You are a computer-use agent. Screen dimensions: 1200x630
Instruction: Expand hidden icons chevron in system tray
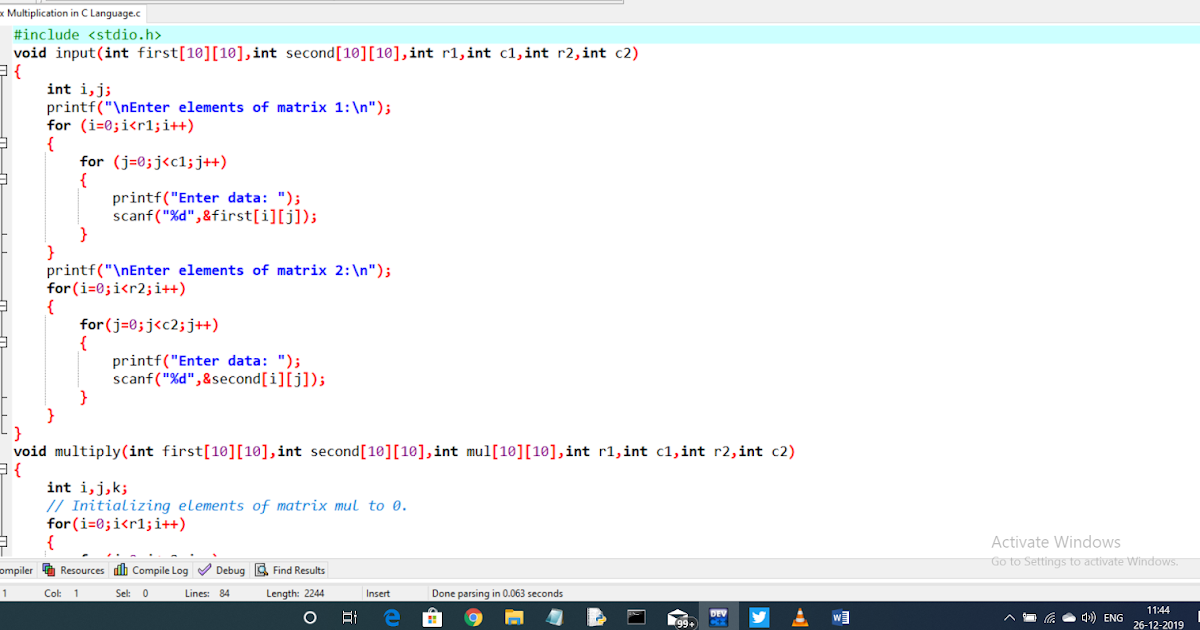pyautogui.click(x=1009, y=617)
